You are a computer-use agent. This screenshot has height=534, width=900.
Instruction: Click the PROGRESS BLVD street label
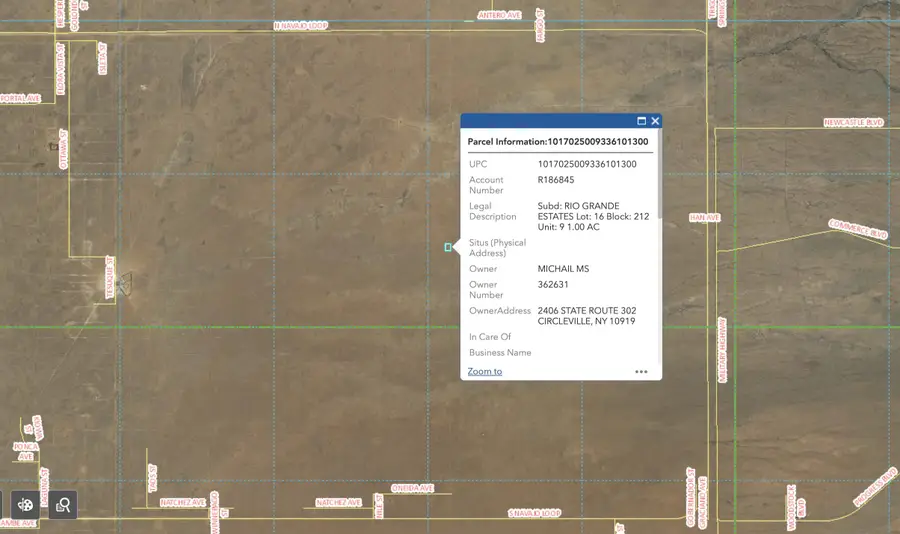875,487
